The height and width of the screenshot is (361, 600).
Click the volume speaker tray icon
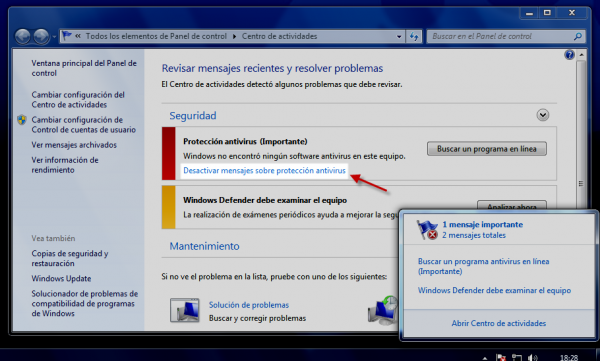[532, 358]
